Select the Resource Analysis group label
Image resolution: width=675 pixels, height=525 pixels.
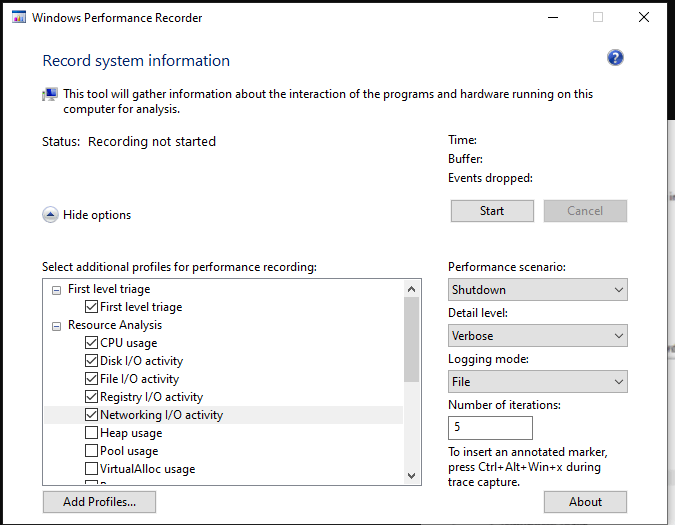pyautogui.click(x=115, y=325)
